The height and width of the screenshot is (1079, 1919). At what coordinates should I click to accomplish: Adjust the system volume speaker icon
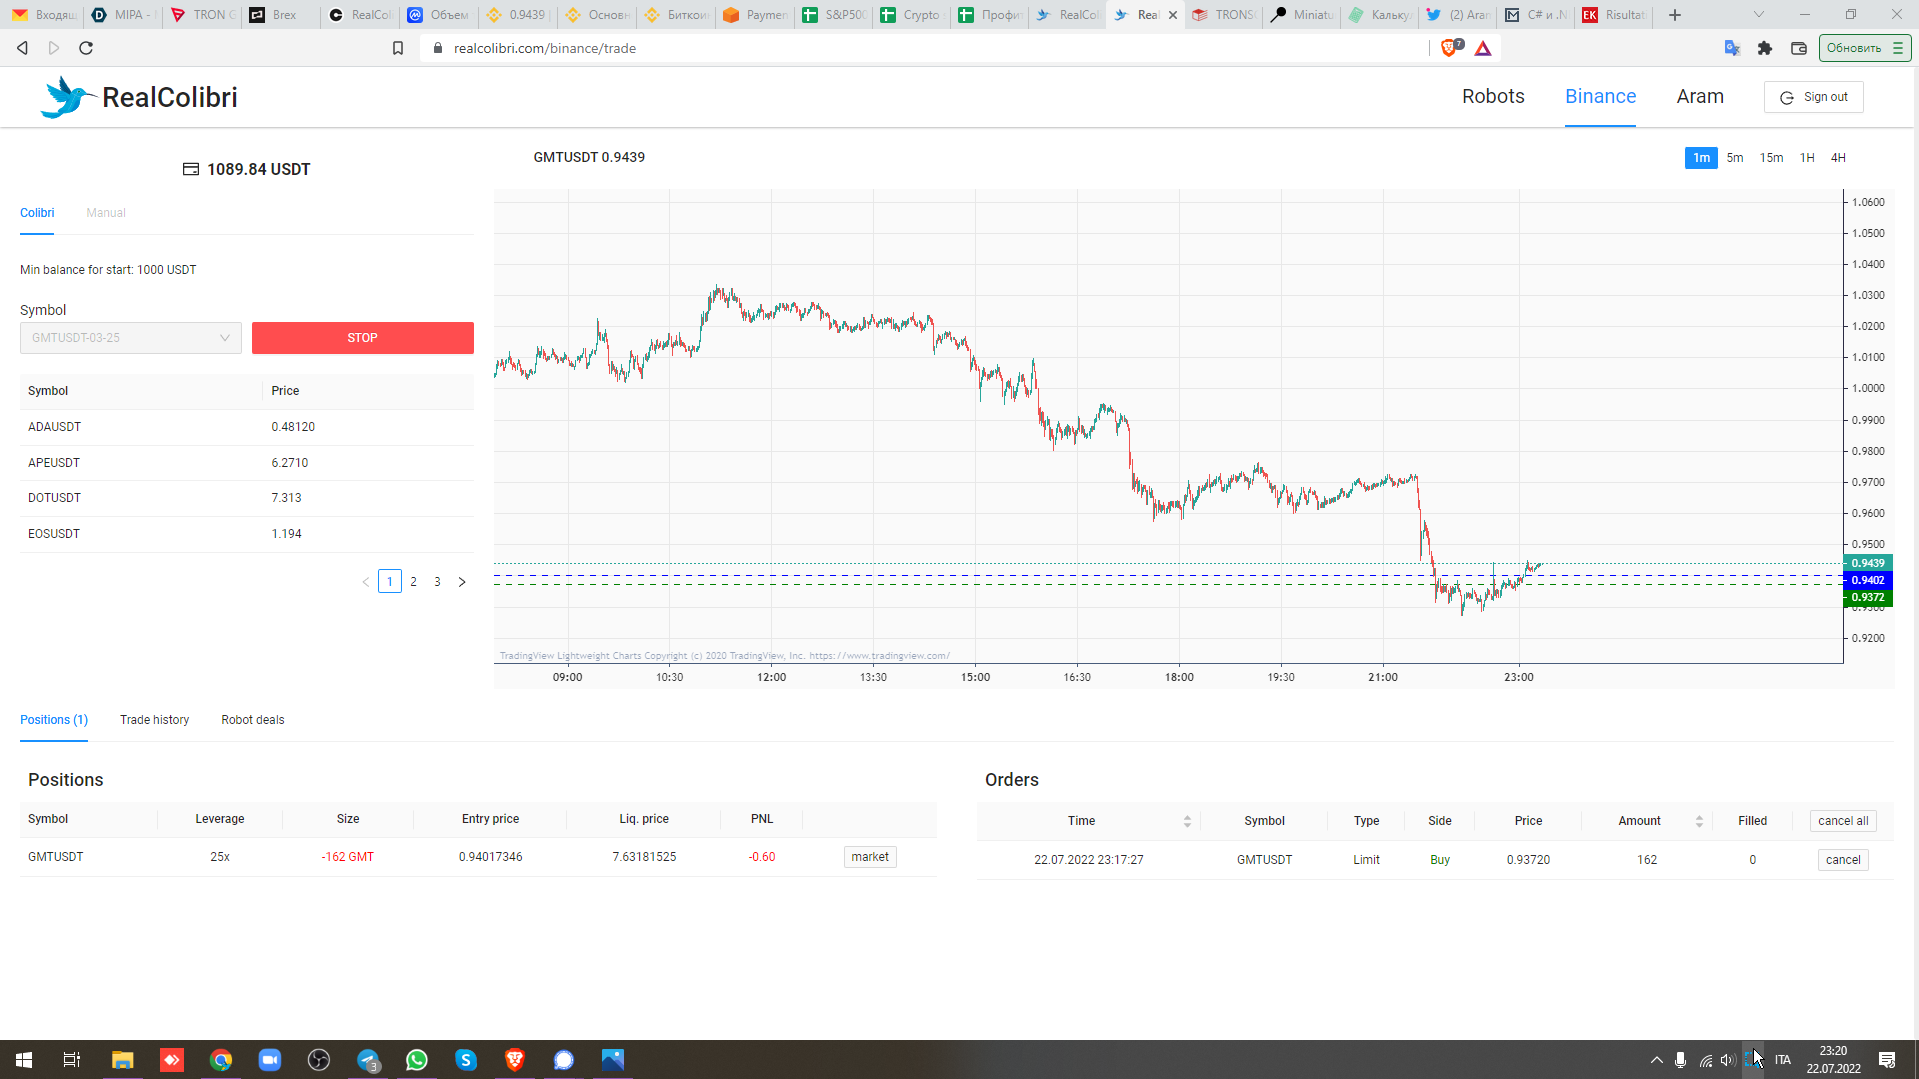(x=1727, y=1060)
